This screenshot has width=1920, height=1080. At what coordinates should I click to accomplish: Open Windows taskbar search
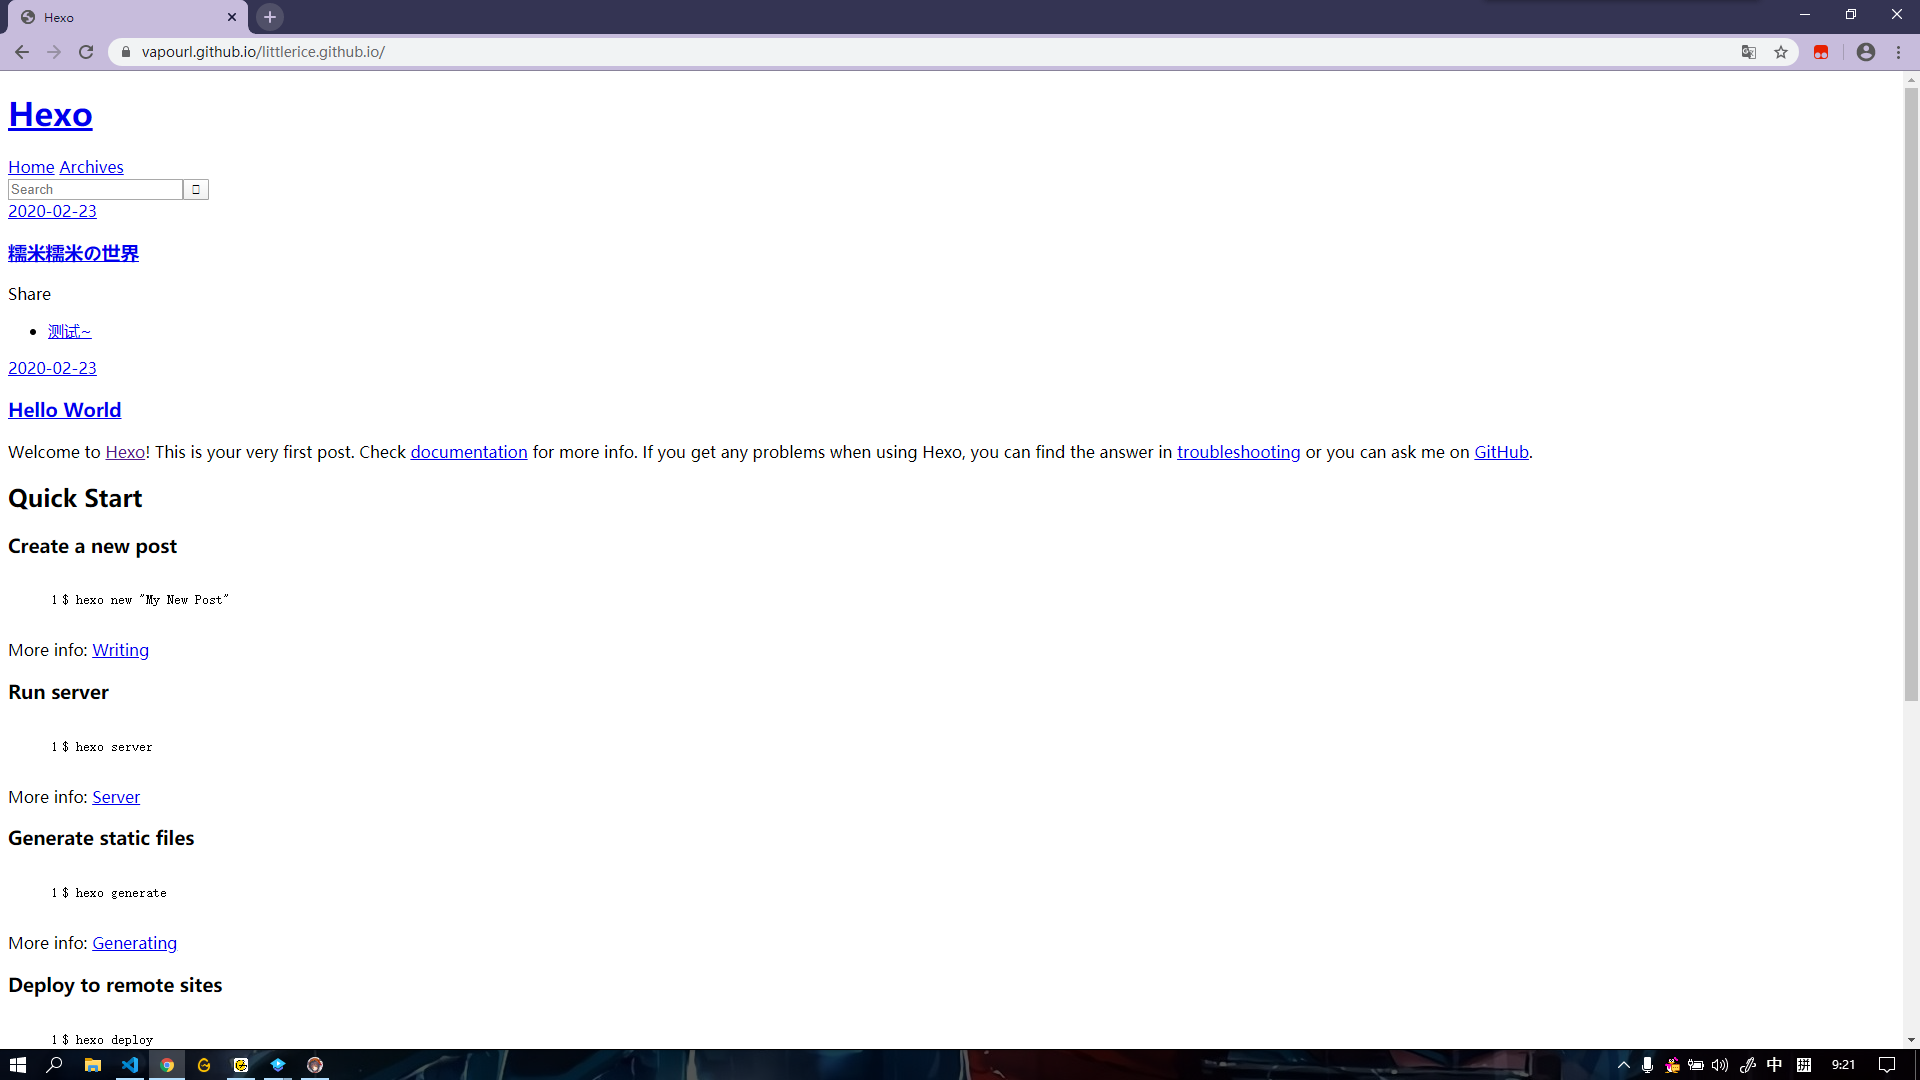point(55,1065)
